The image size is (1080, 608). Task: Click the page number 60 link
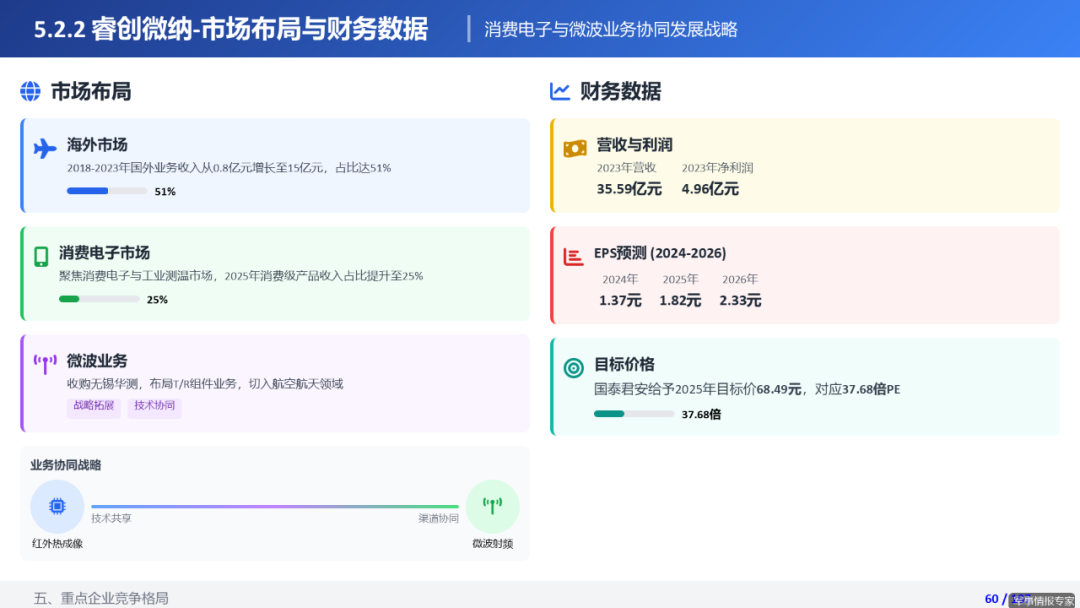coord(990,597)
